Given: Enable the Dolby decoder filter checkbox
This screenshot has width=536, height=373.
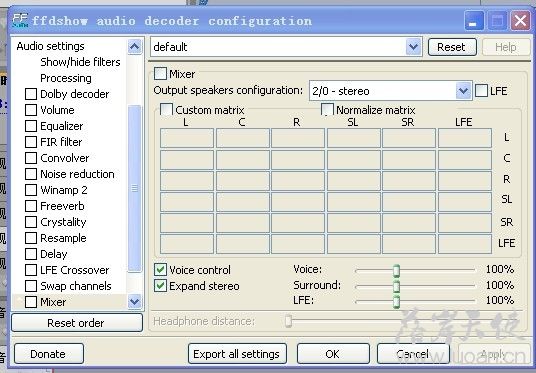Looking at the screenshot, I should point(31,94).
